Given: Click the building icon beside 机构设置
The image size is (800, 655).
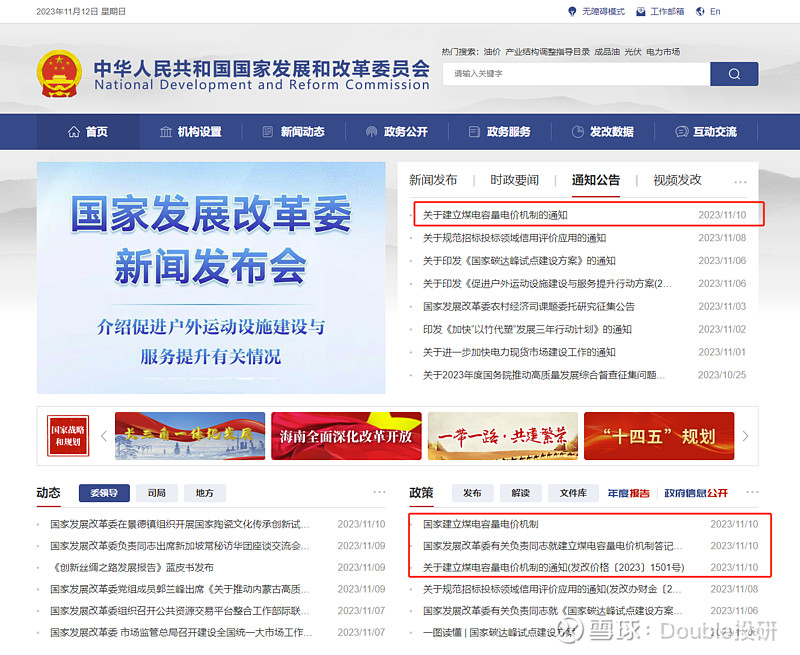Looking at the screenshot, I should pyautogui.click(x=166, y=132).
